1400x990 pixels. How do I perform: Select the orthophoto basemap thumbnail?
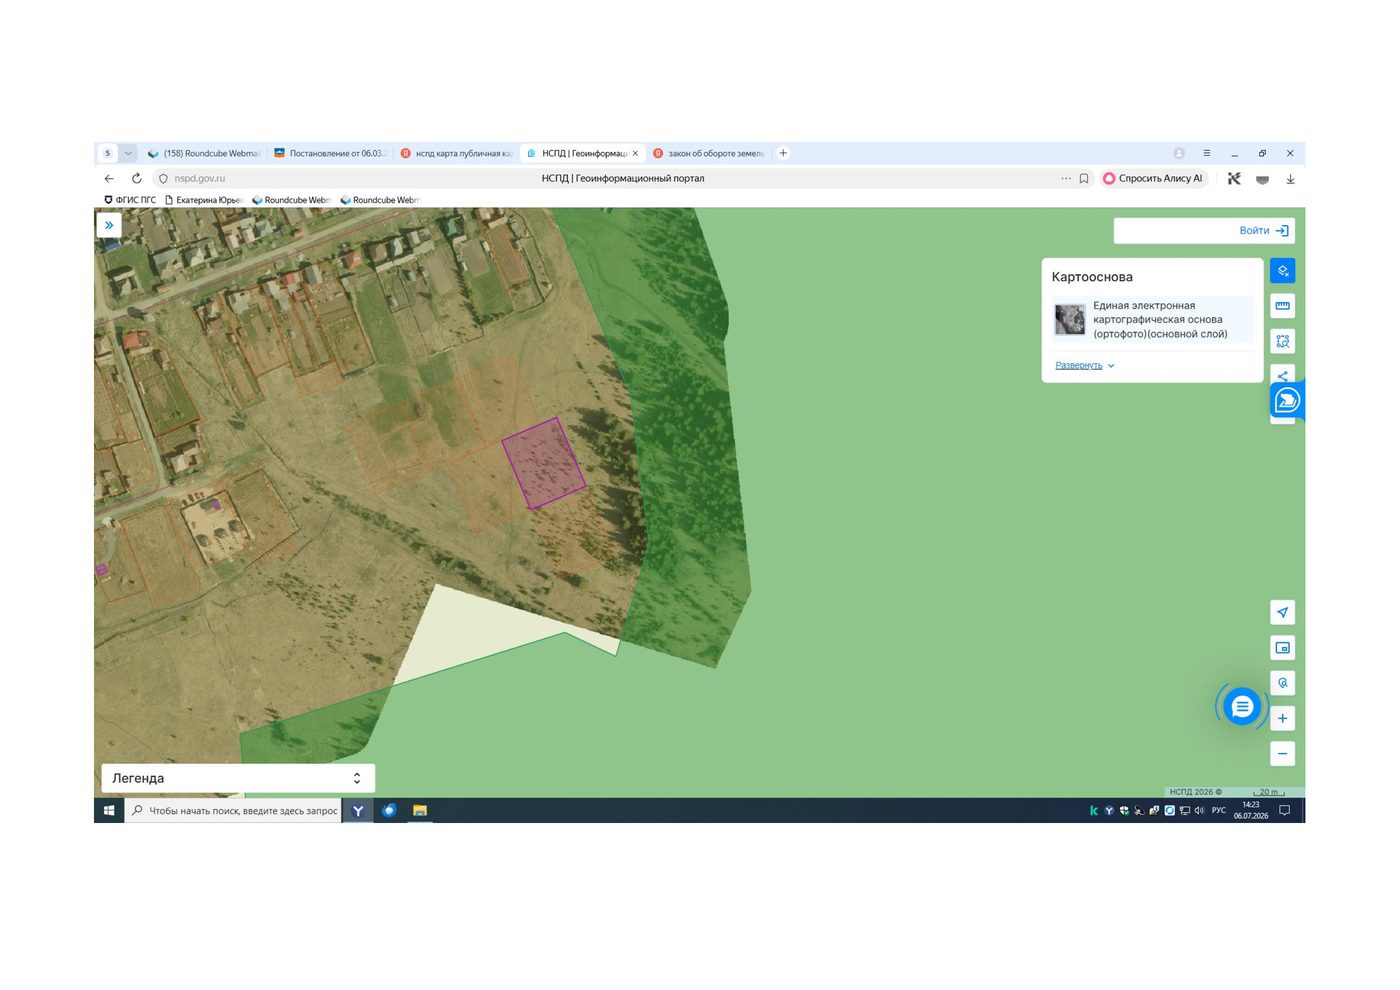pos(1070,320)
